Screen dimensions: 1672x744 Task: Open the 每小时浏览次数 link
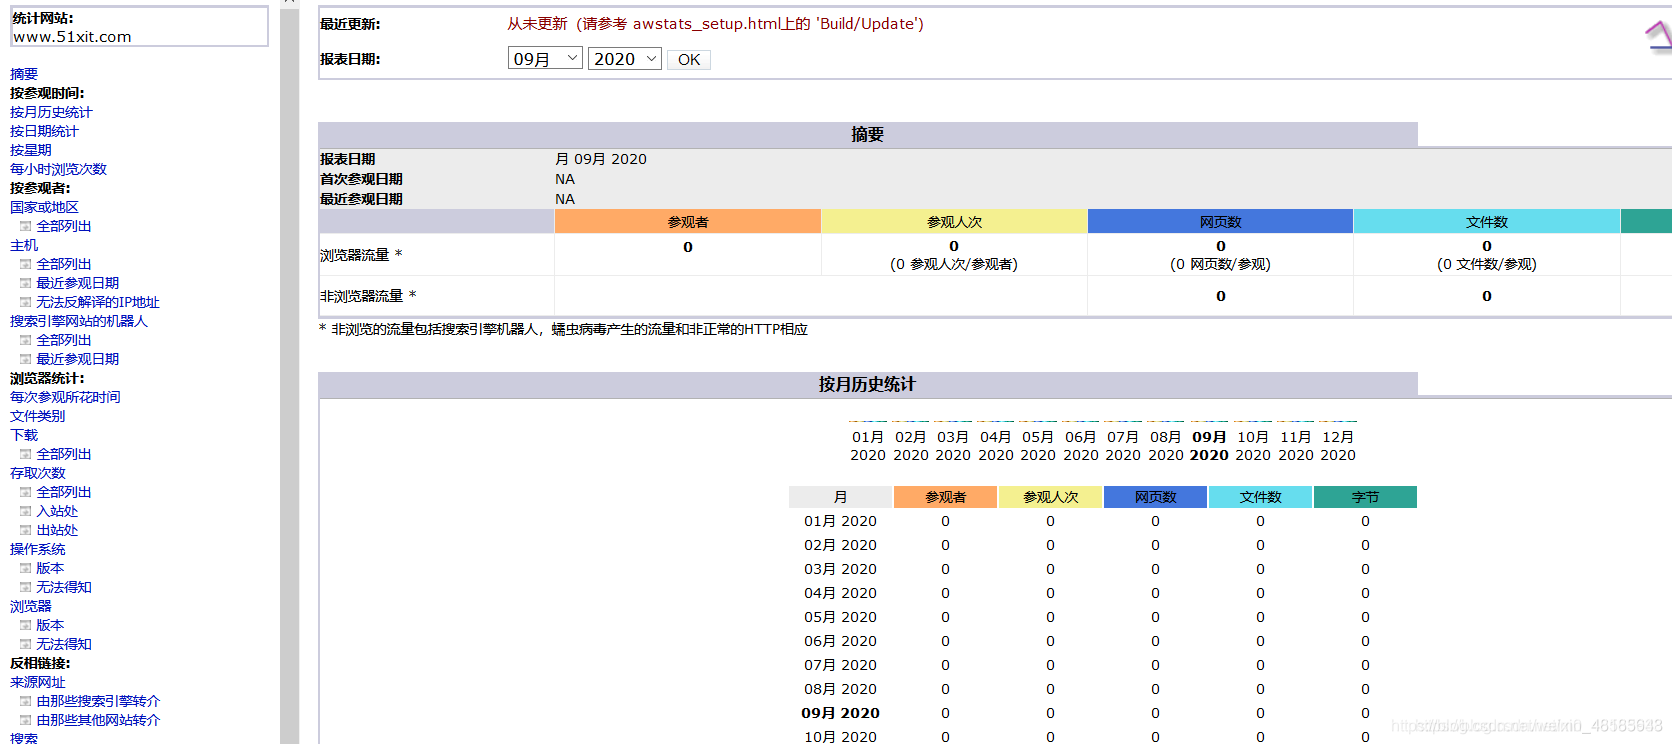58,169
